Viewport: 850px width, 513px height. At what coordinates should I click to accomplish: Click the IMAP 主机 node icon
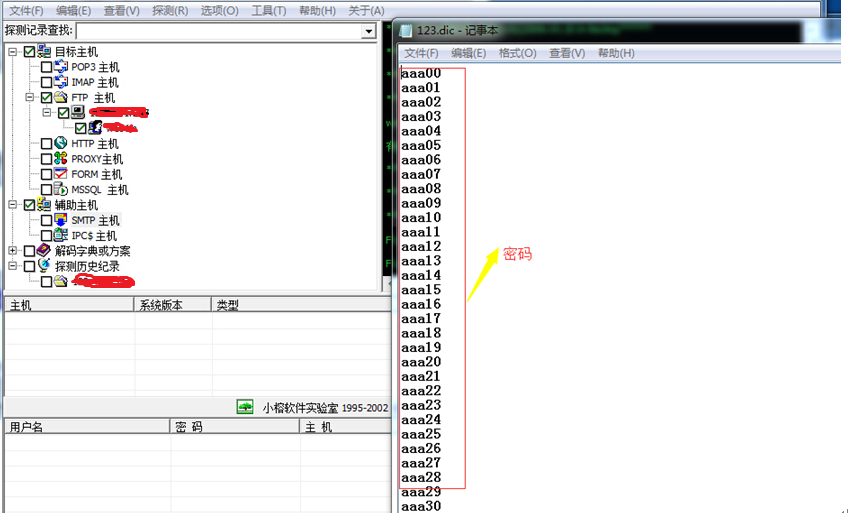tap(61, 82)
